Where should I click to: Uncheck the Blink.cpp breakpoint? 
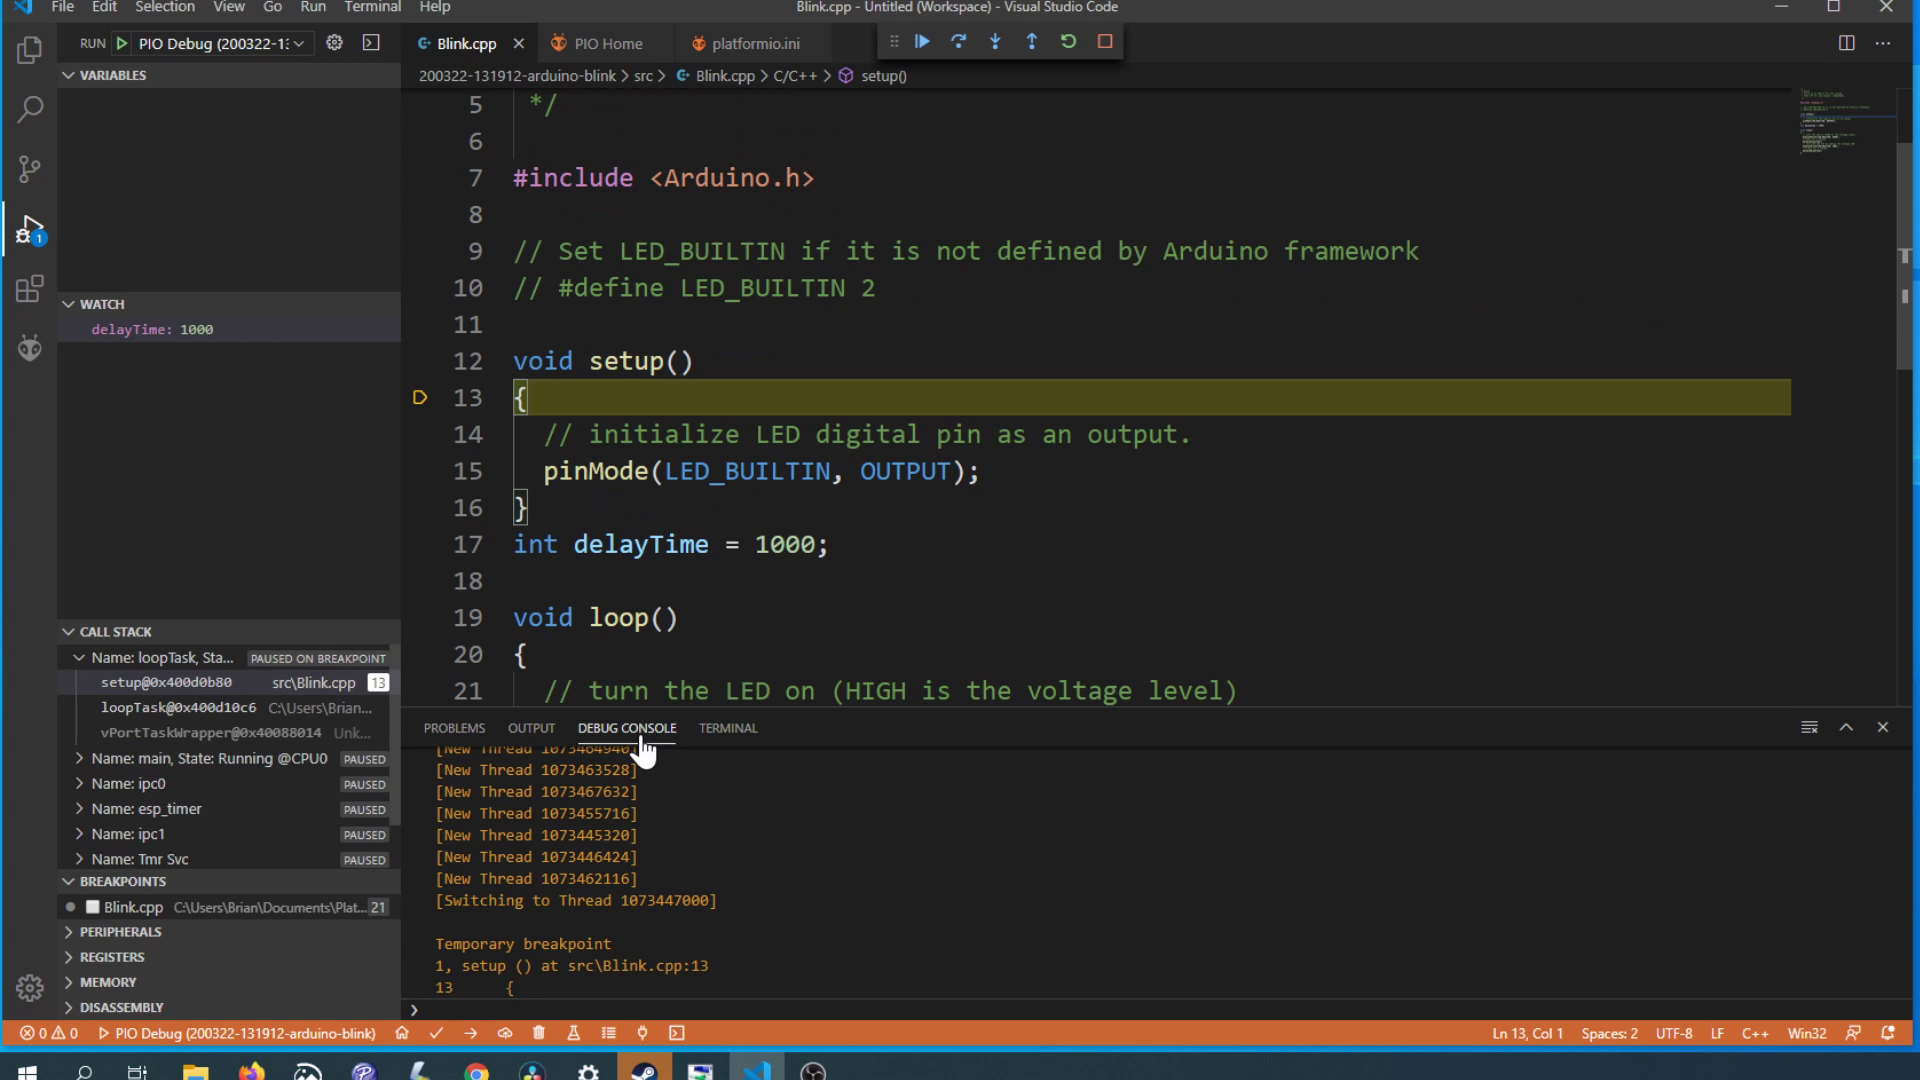(x=93, y=907)
